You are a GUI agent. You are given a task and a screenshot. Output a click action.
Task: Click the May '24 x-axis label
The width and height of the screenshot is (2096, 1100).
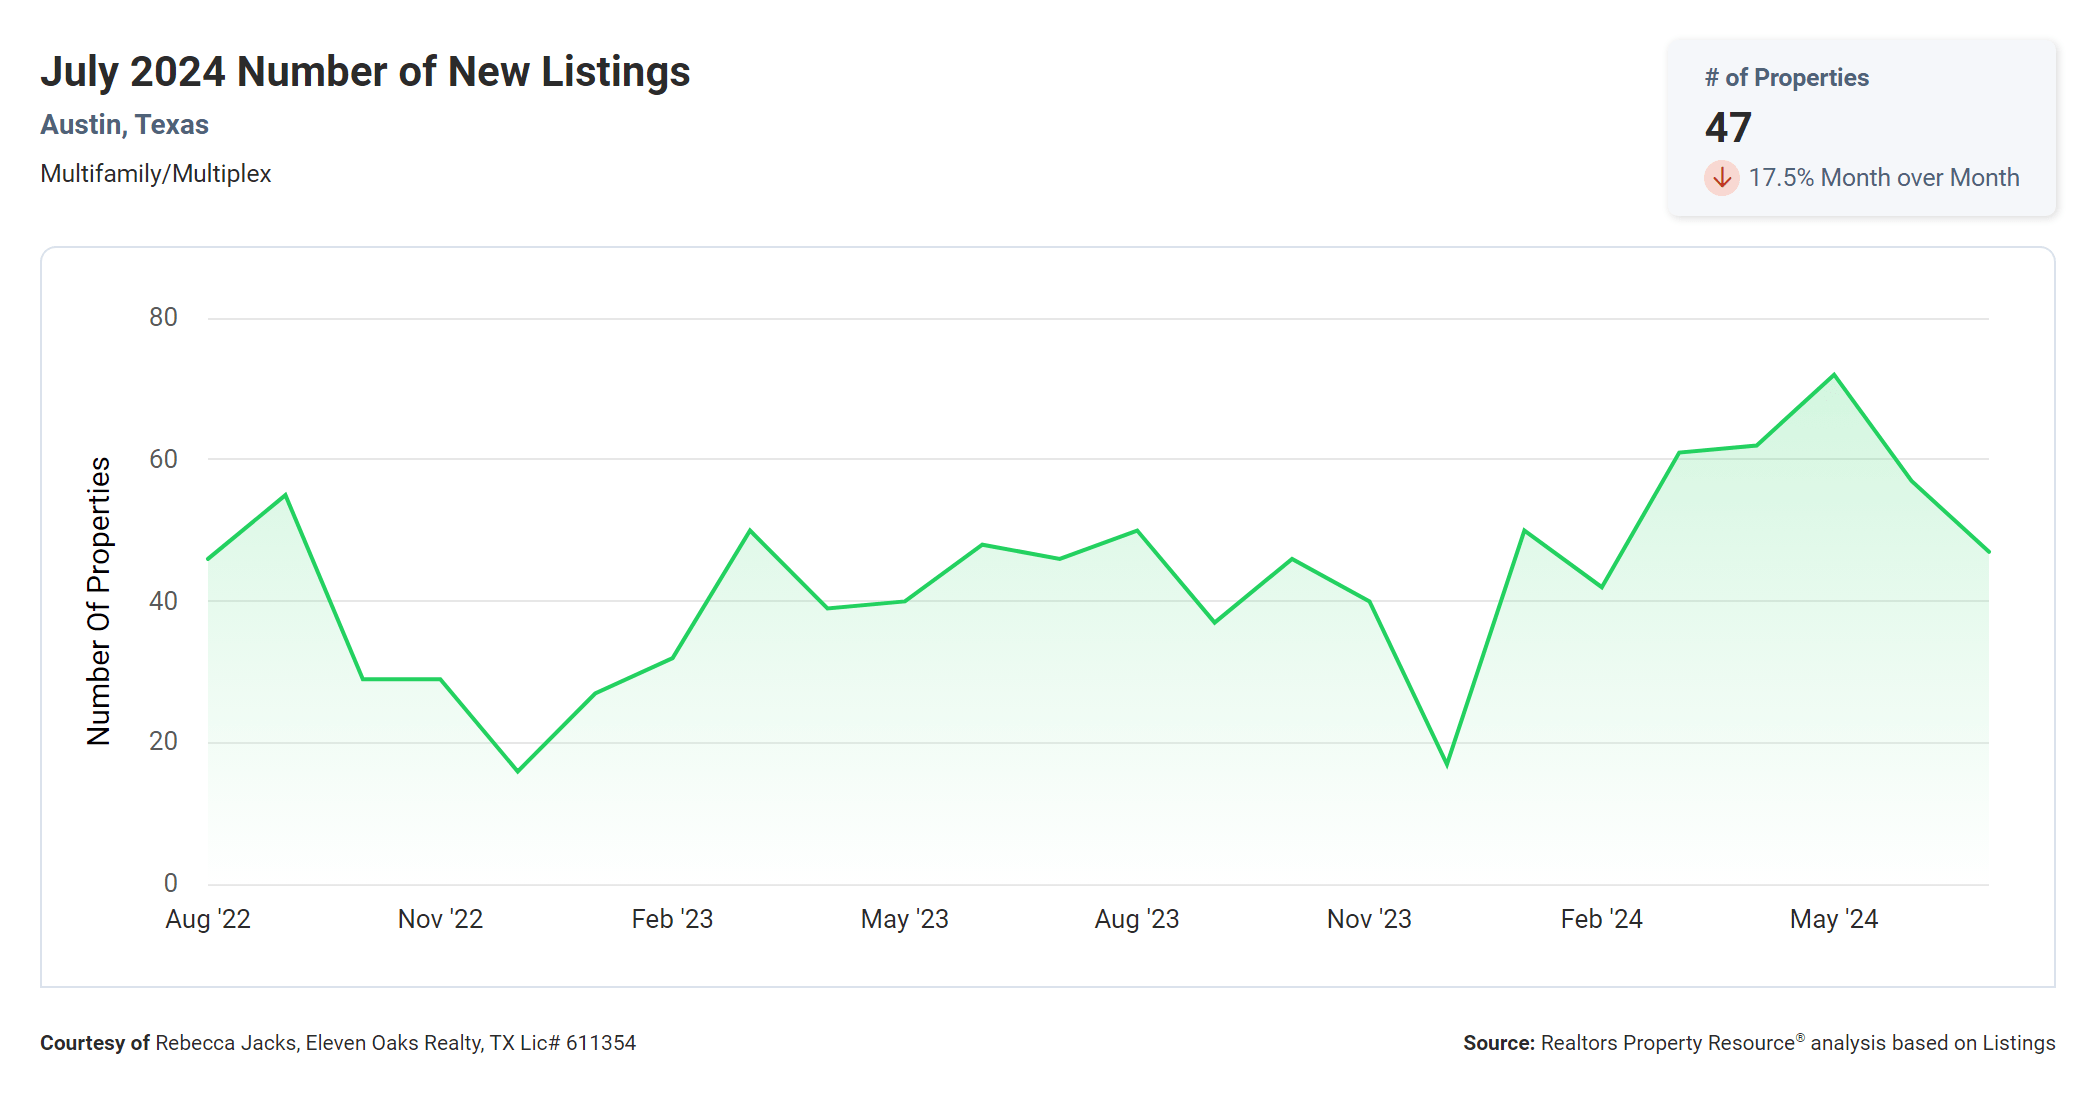(x=1833, y=919)
